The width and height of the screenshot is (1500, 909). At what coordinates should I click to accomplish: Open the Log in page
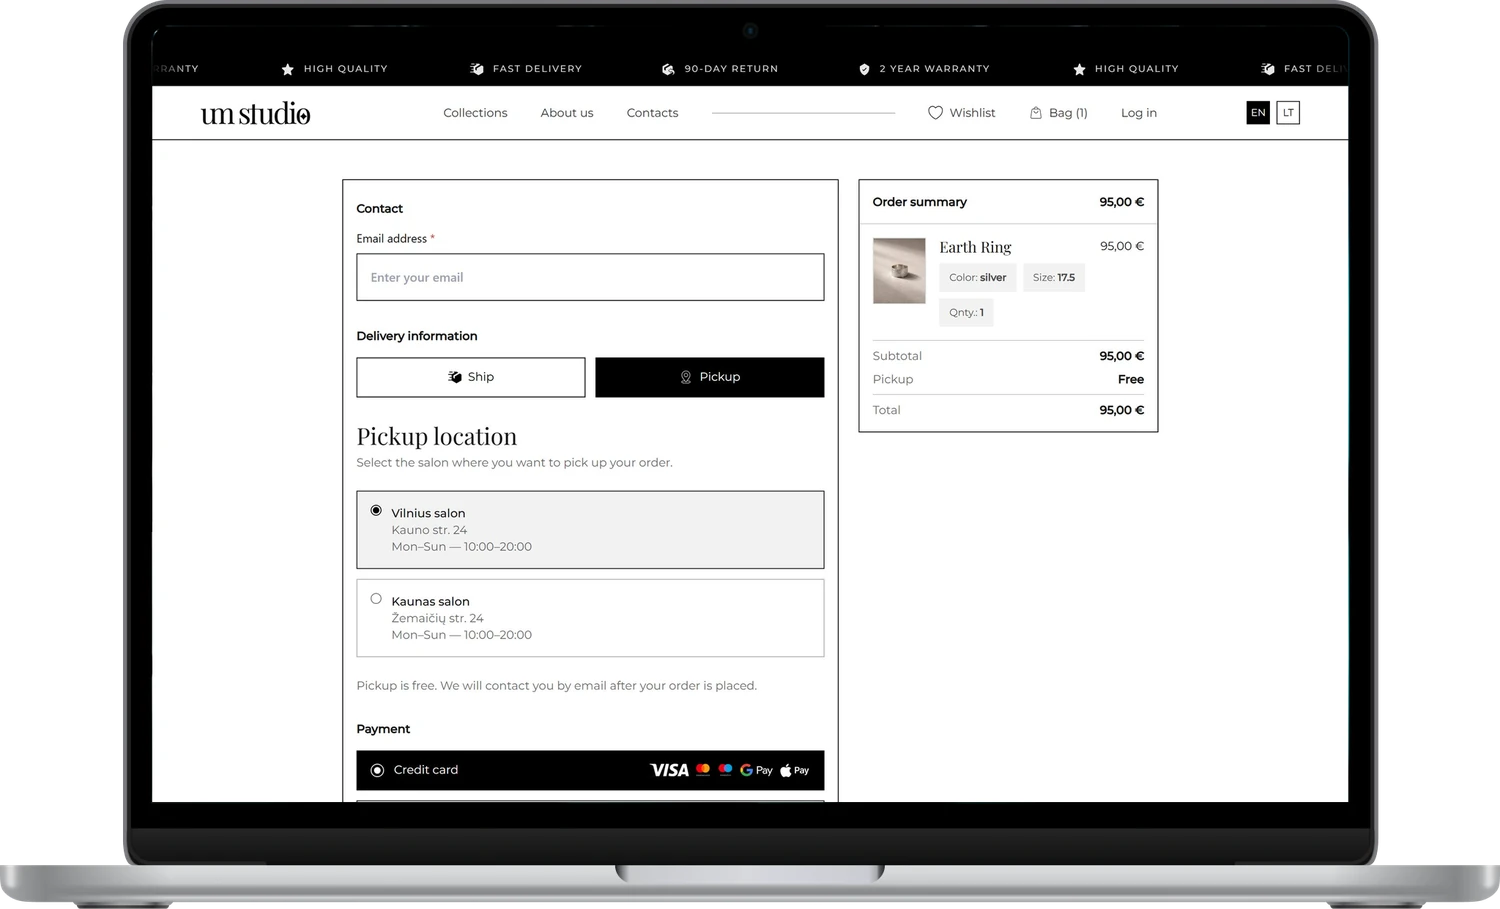[x=1139, y=113]
